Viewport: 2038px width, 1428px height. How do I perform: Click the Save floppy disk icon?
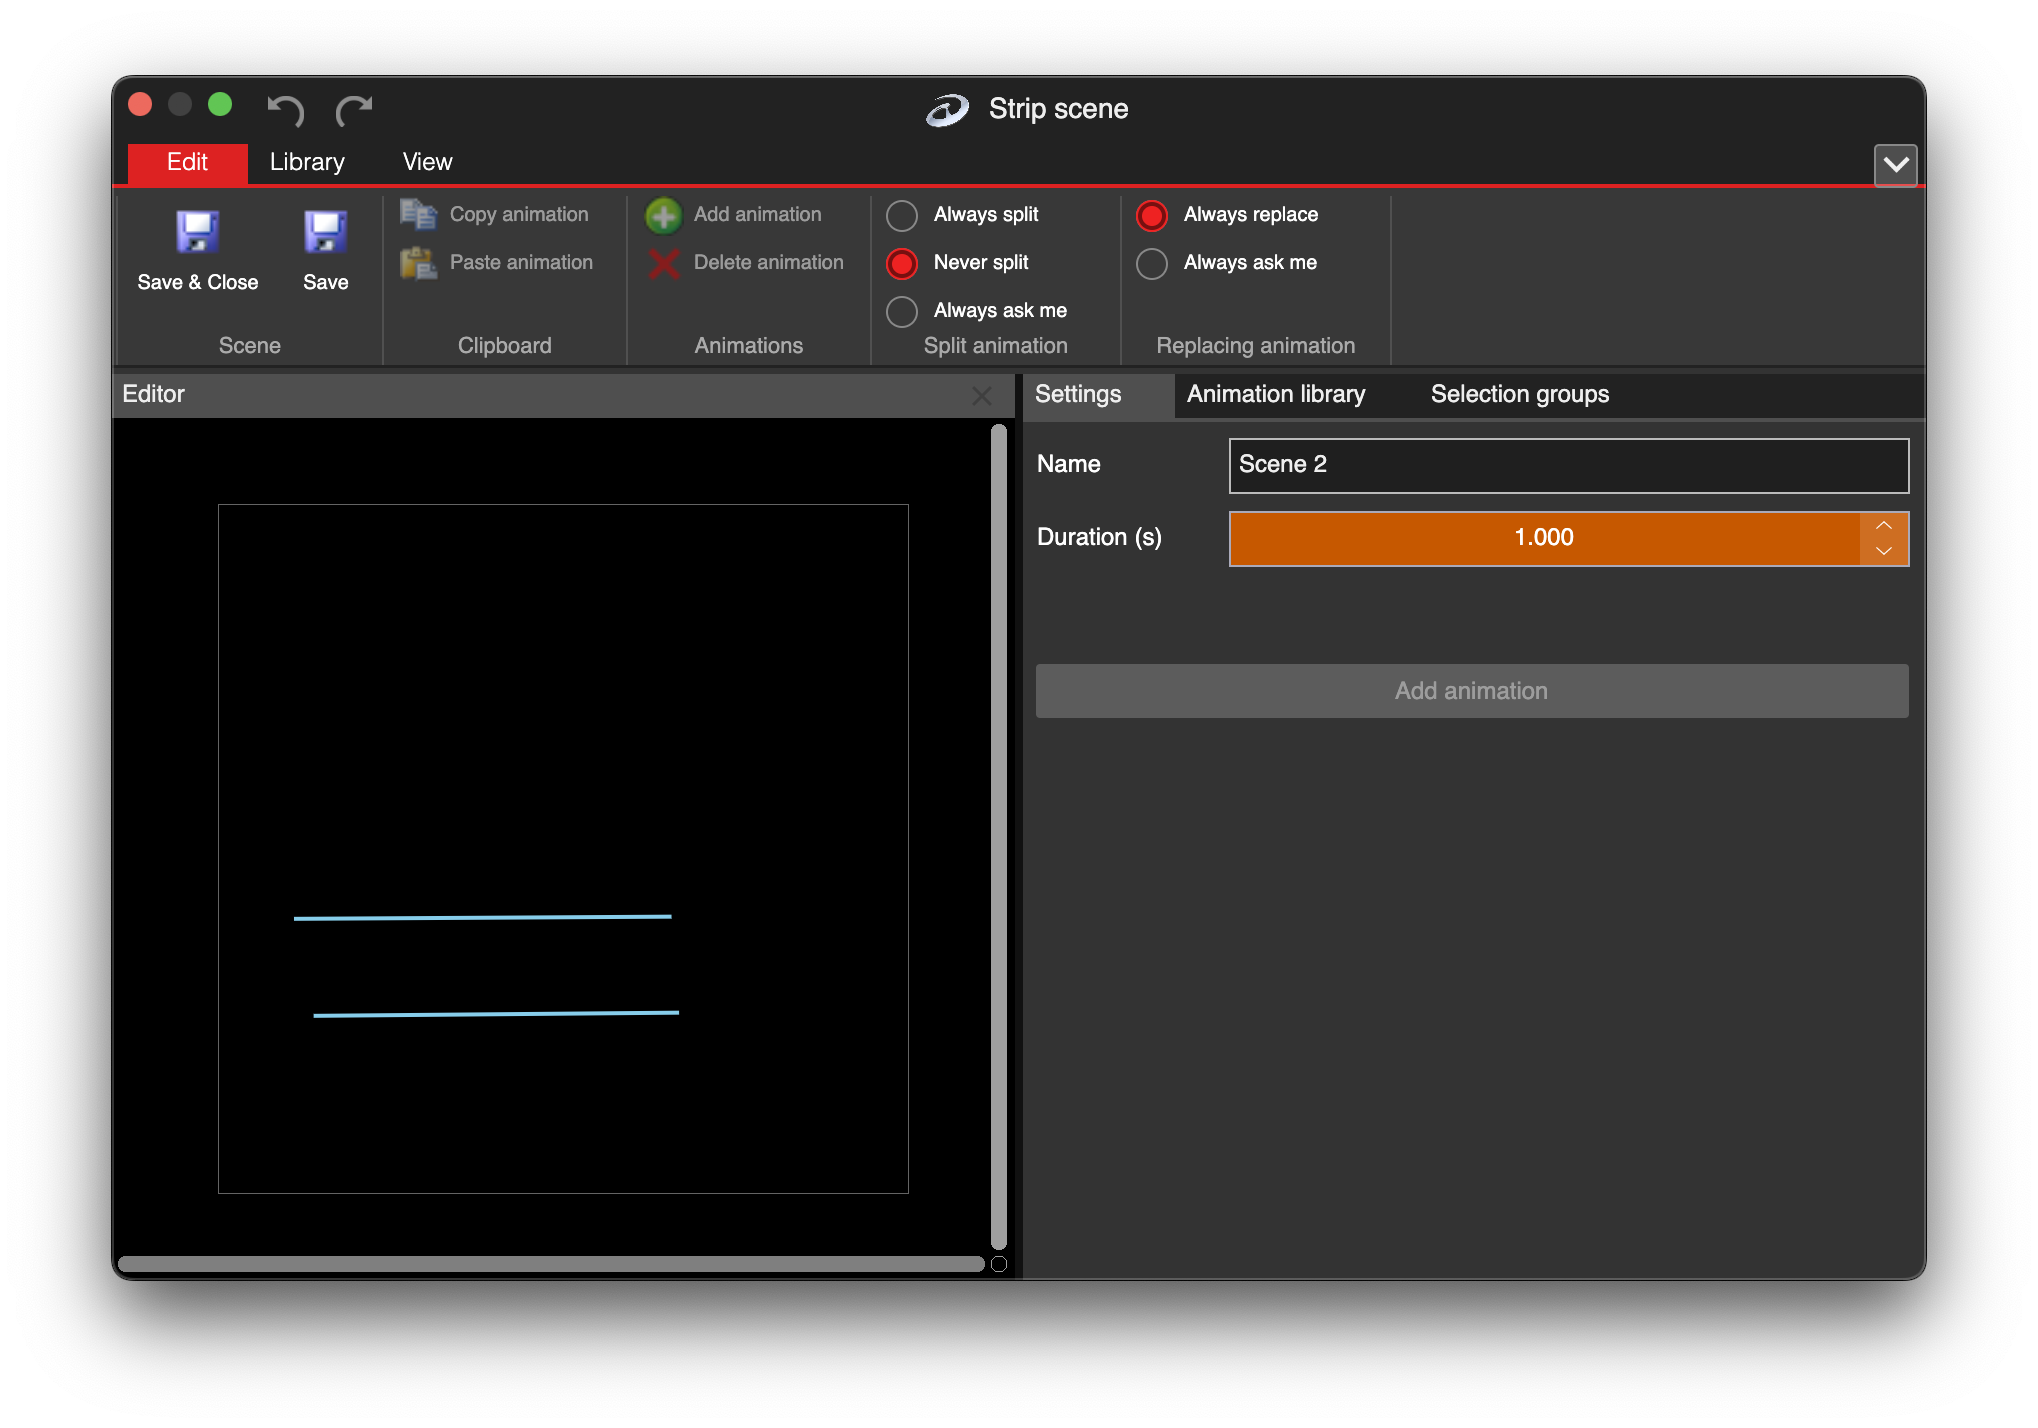click(325, 232)
